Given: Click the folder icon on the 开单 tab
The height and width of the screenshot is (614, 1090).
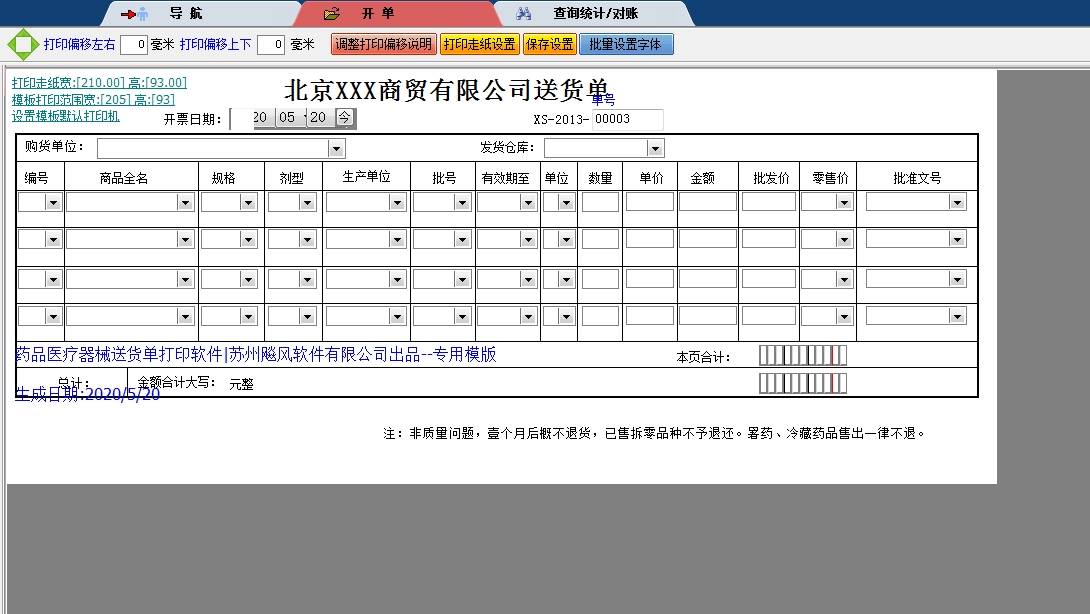Looking at the screenshot, I should (329, 14).
